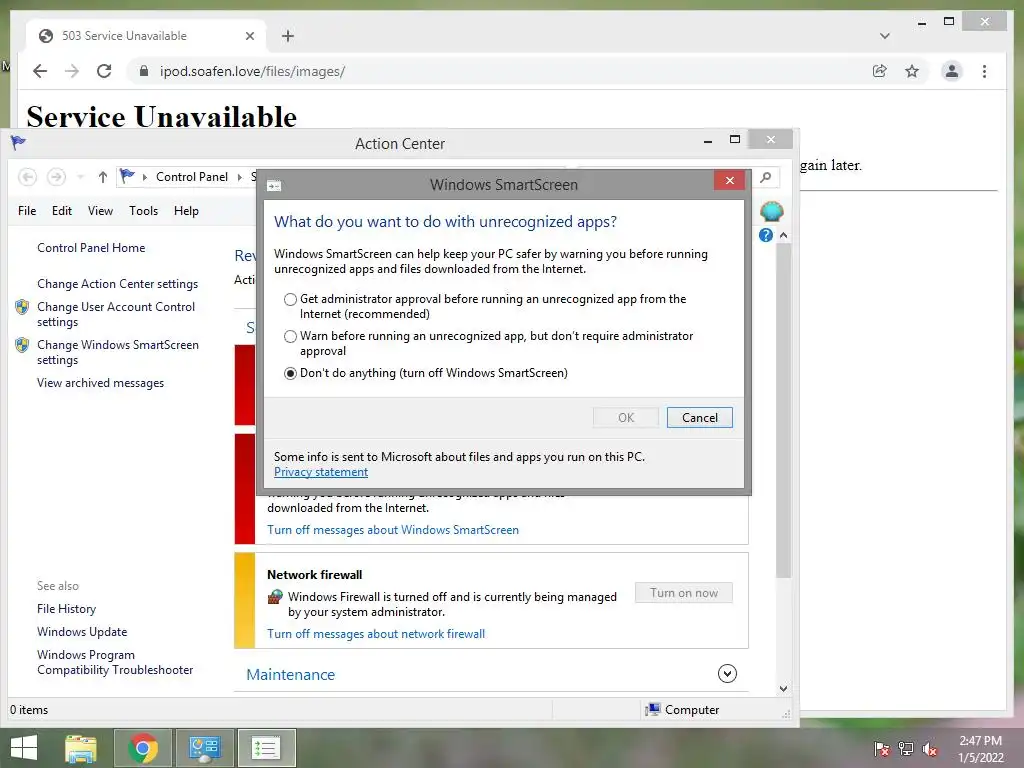The image size is (1024, 768).
Task: Click Chrome forward arrow
Action: [x=72, y=71]
